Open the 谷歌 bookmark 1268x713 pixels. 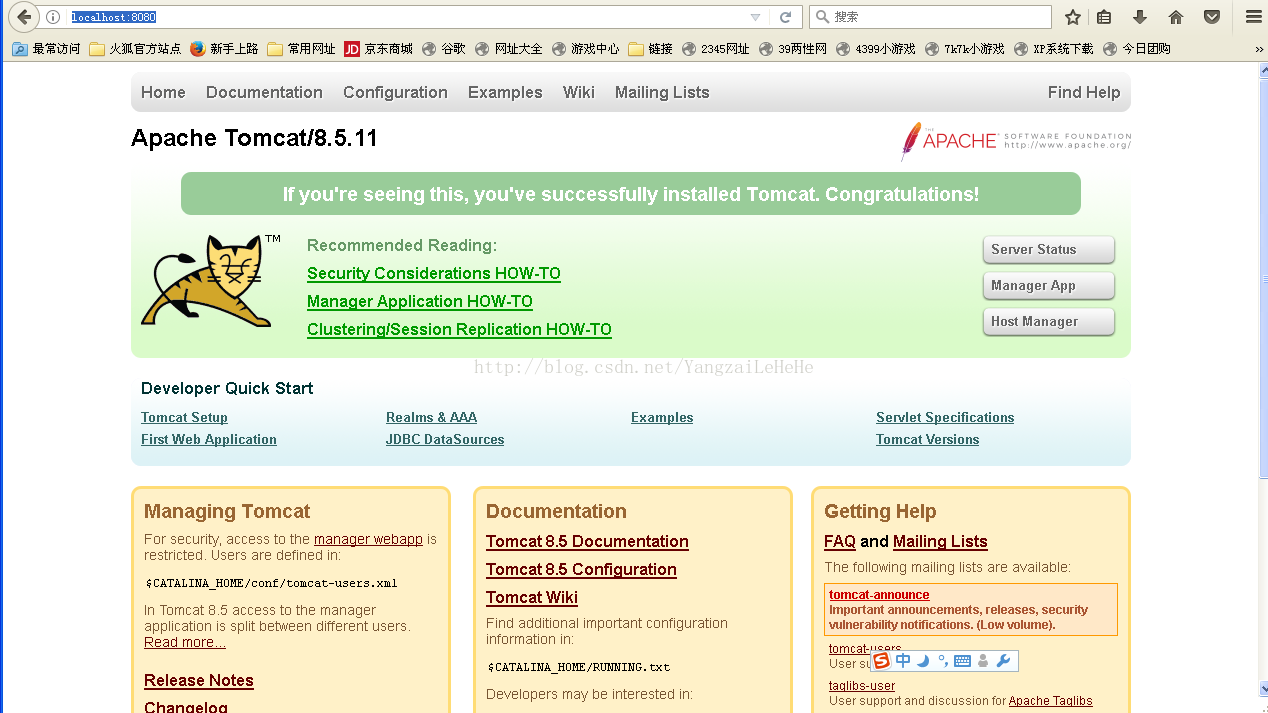coord(444,48)
